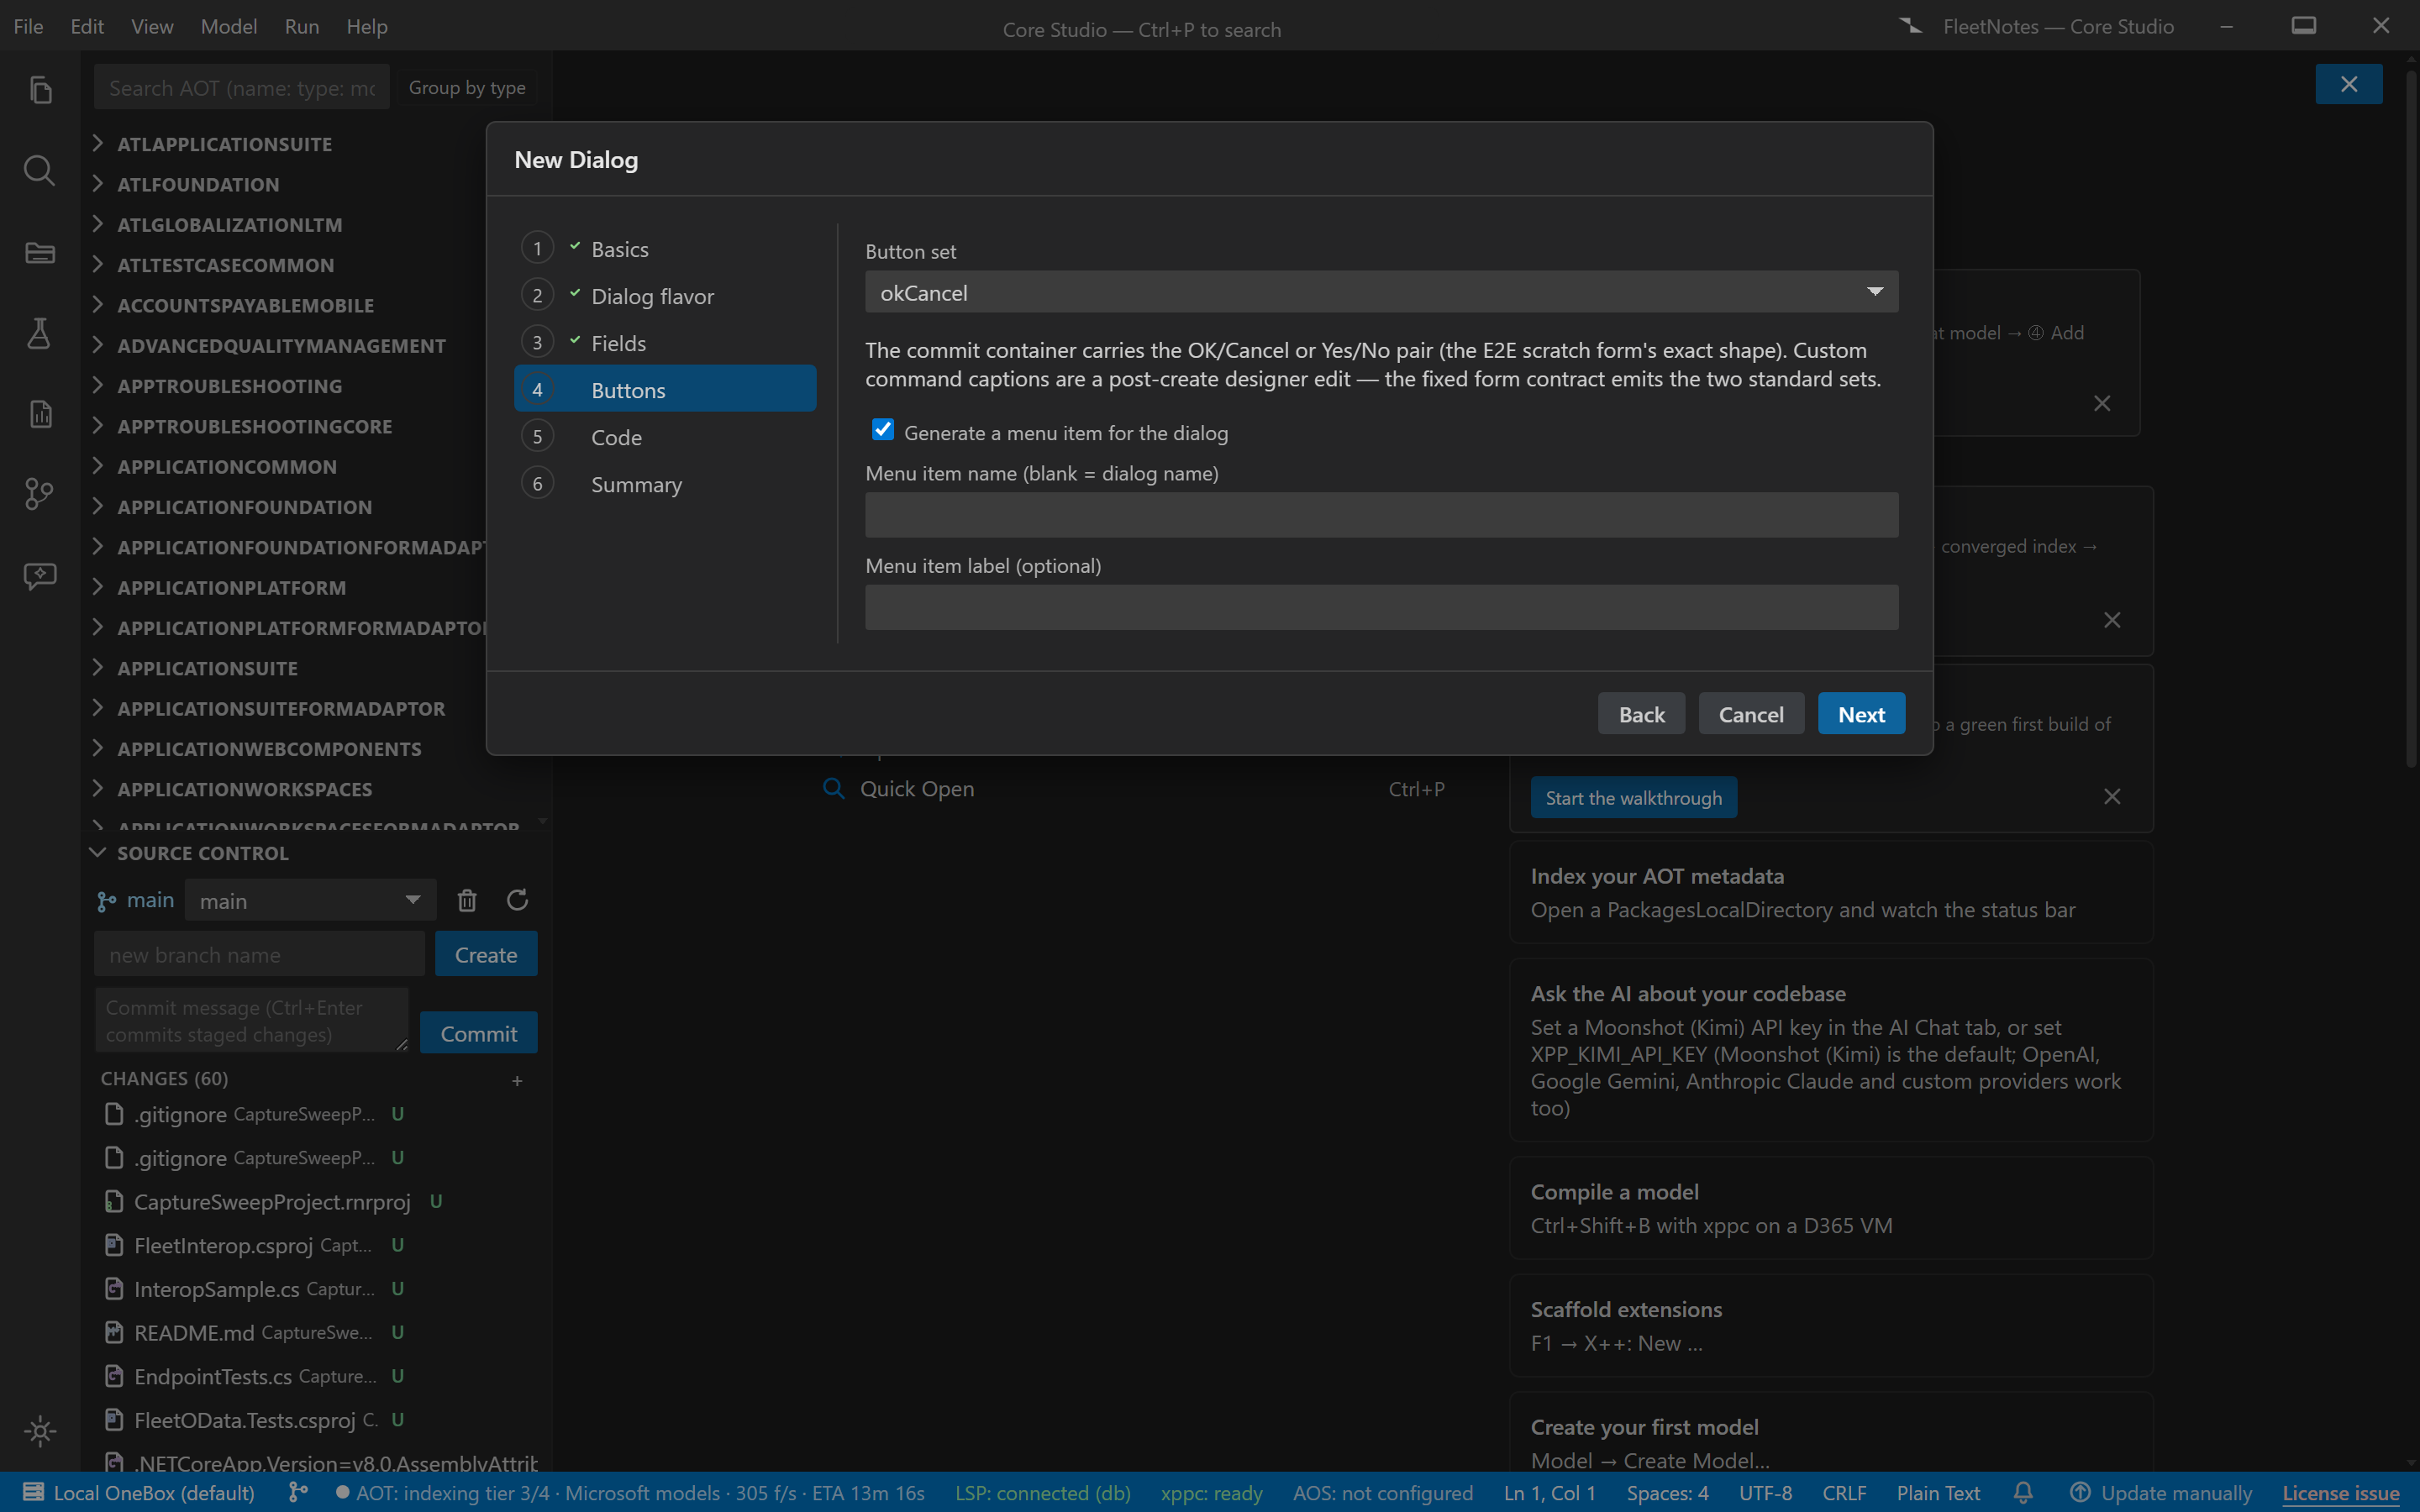The width and height of the screenshot is (2420, 1512).
Task: Open the project folder icon in the sidebar
Action: (40, 252)
